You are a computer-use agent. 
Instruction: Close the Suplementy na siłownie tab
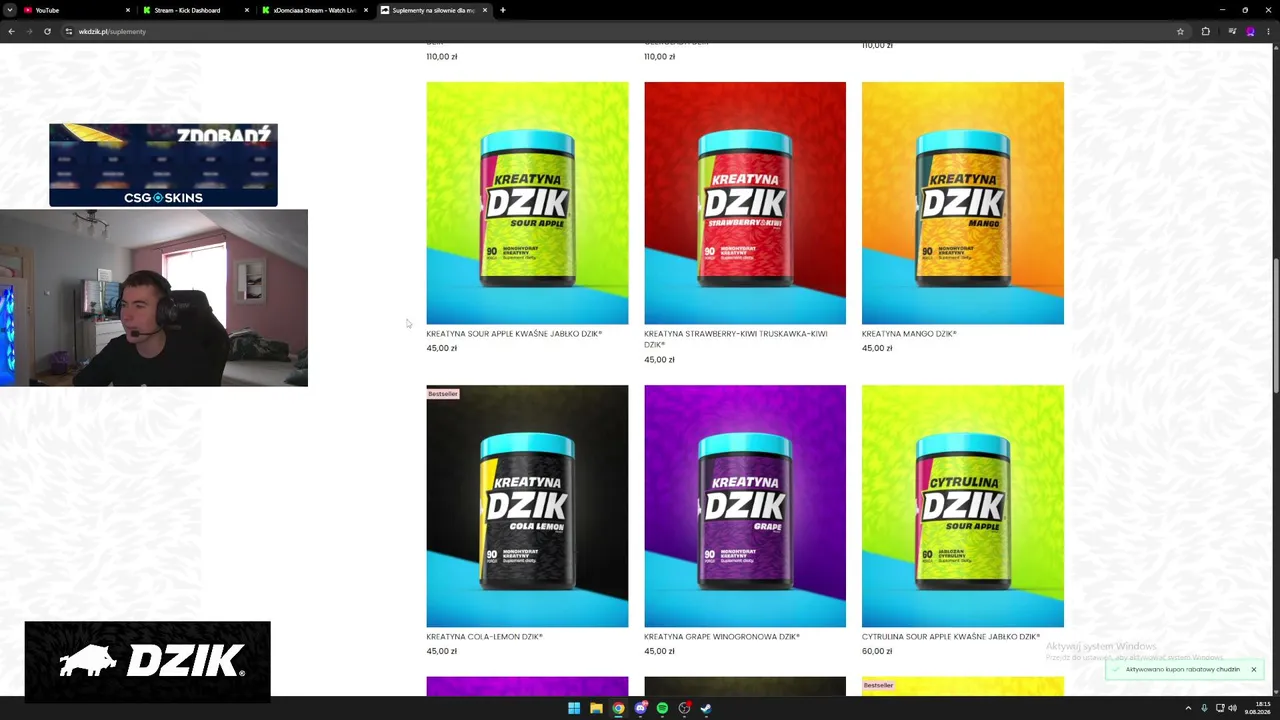pos(485,10)
